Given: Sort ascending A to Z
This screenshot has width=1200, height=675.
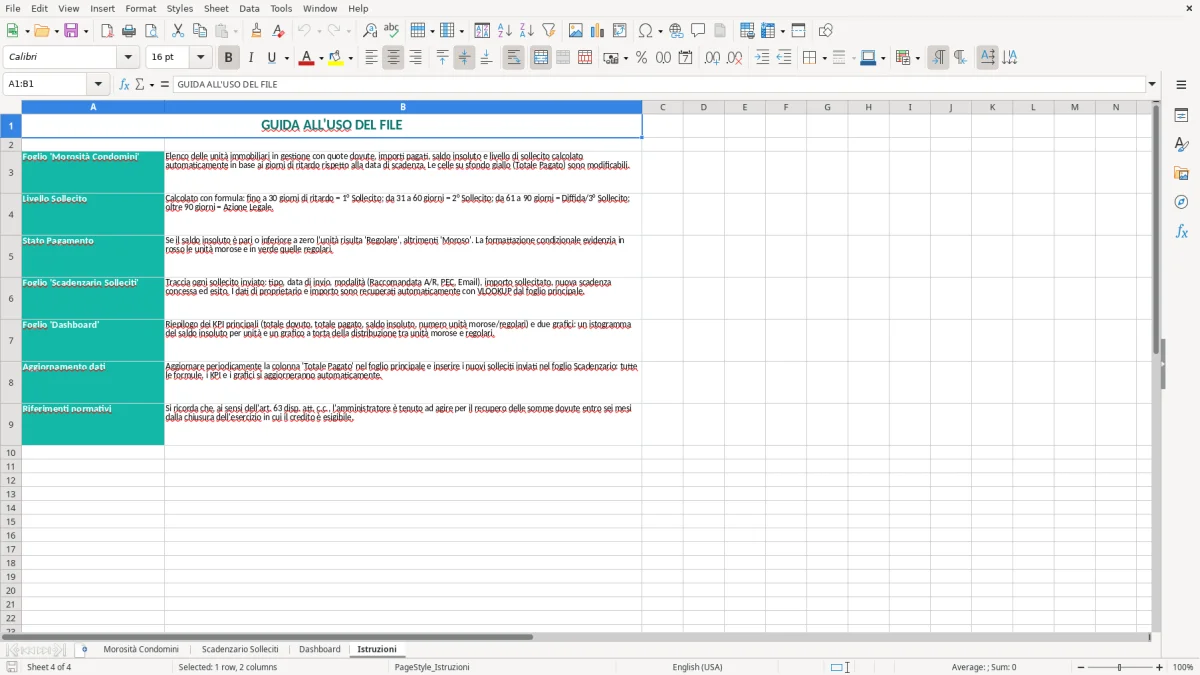Looking at the screenshot, I should (505, 31).
